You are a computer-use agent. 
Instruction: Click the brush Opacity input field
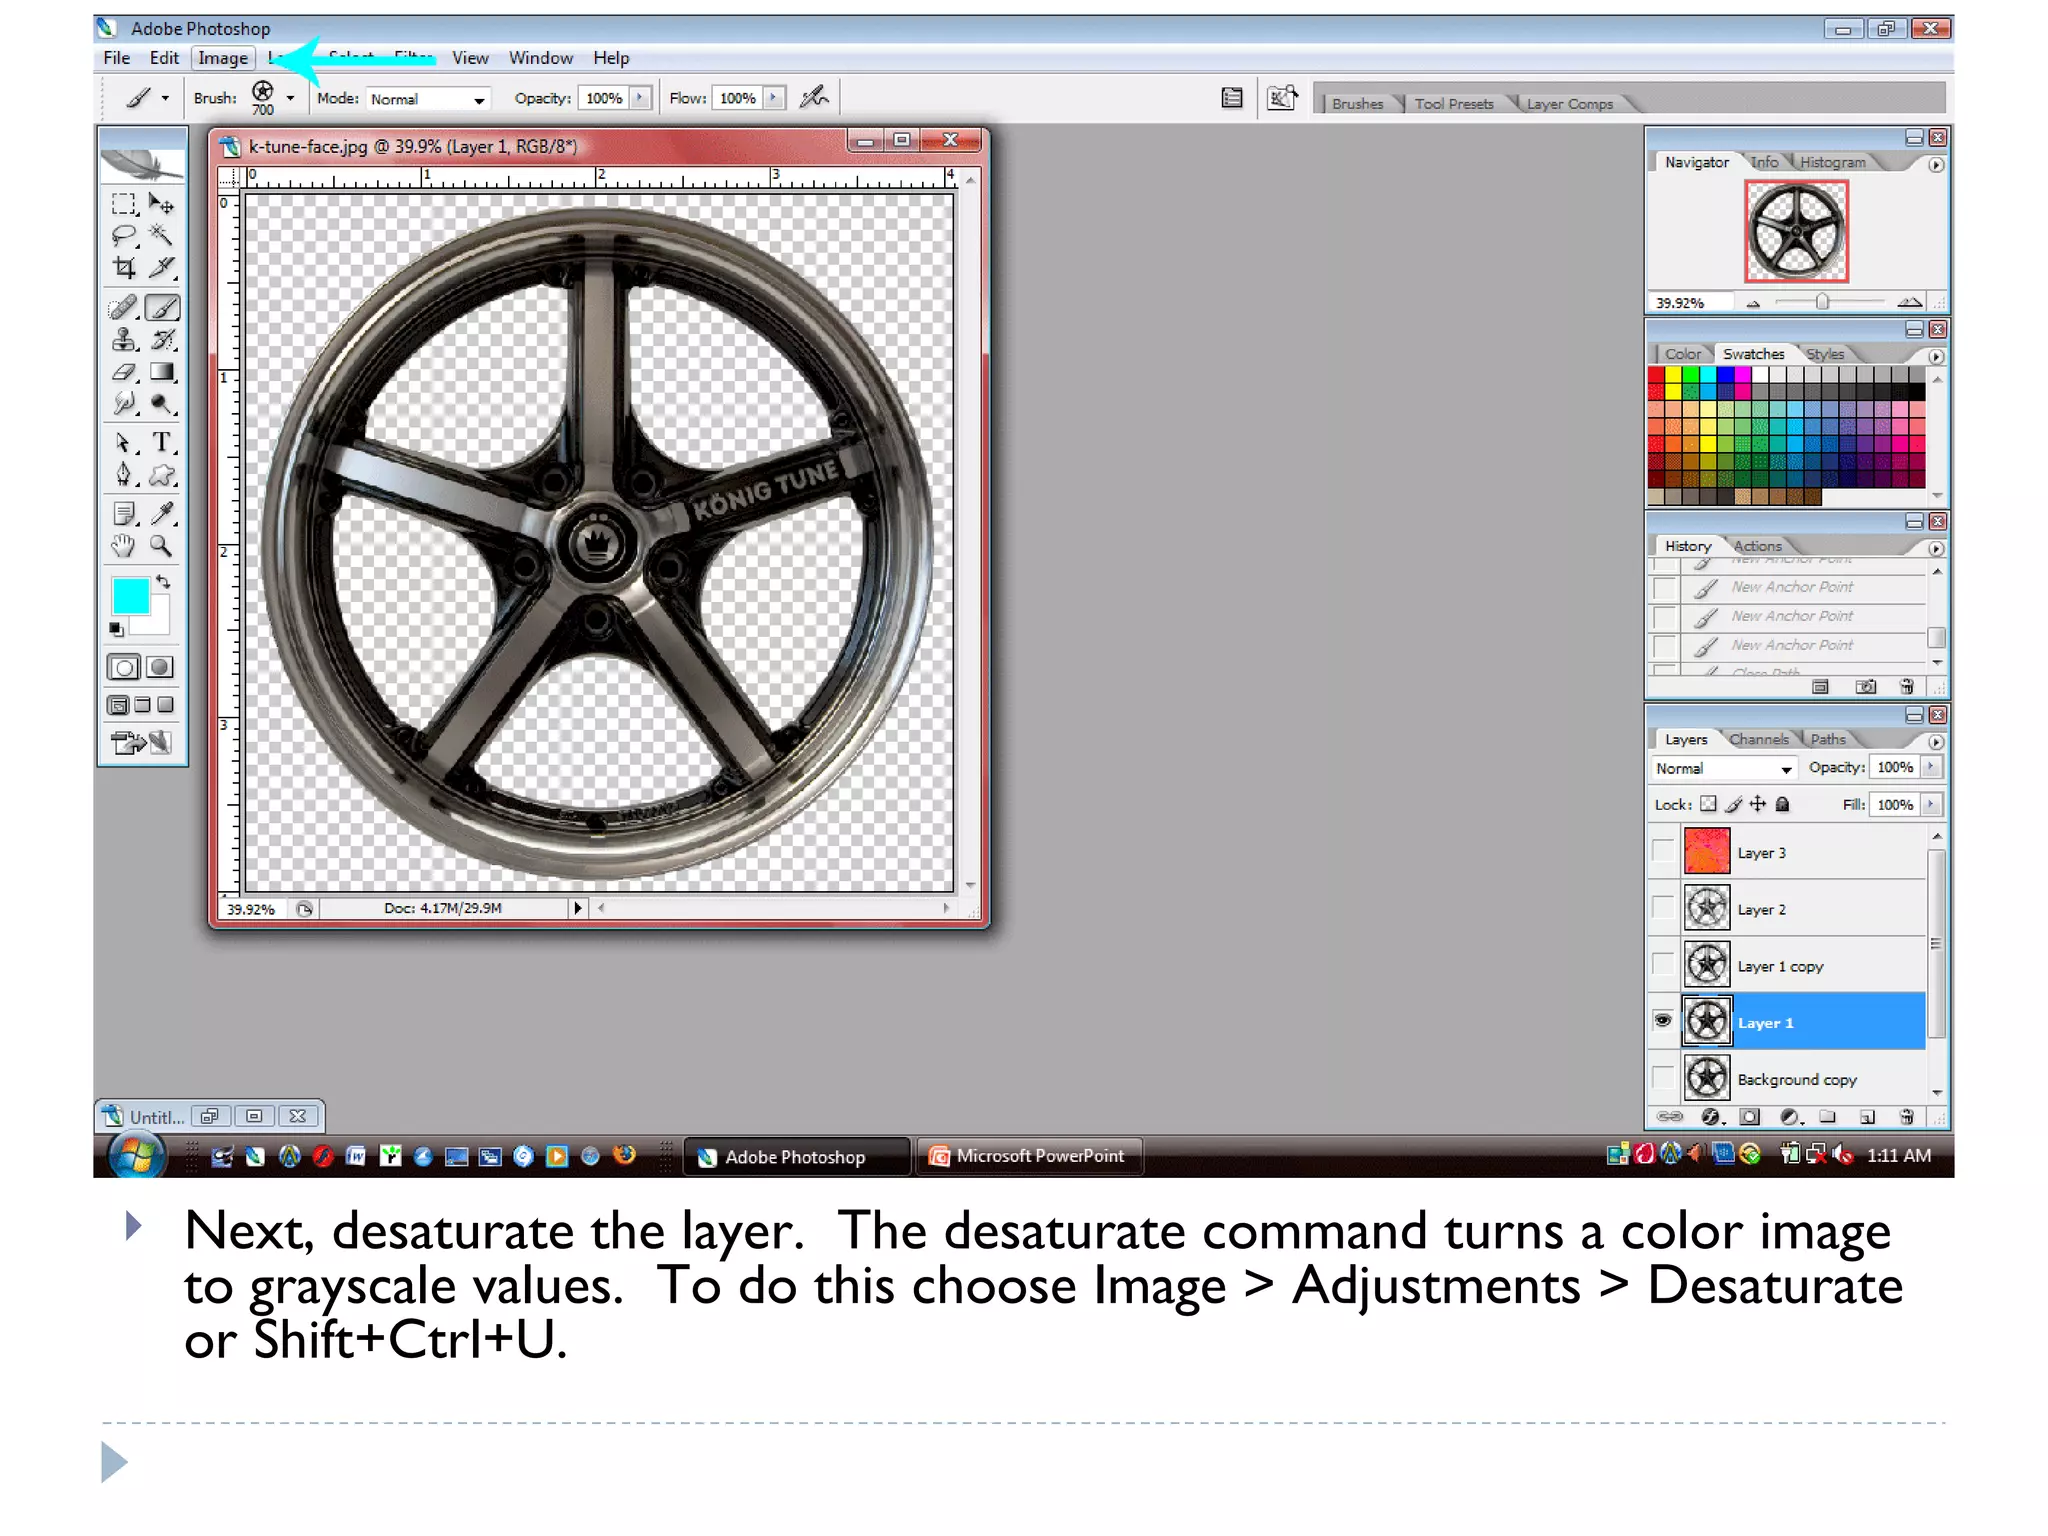click(603, 98)
